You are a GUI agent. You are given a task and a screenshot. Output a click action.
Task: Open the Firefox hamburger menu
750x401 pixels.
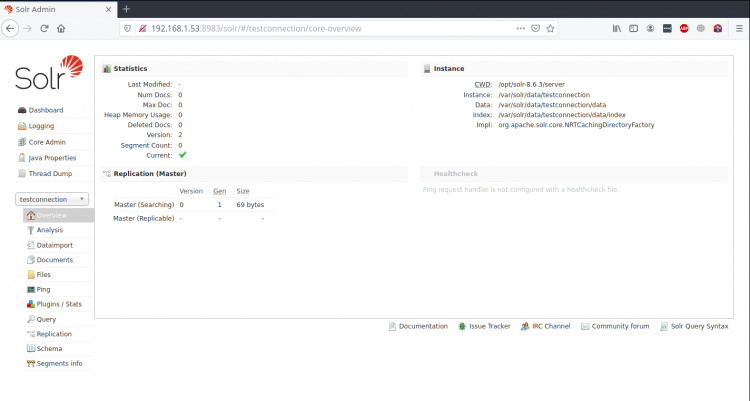[738, 28]
